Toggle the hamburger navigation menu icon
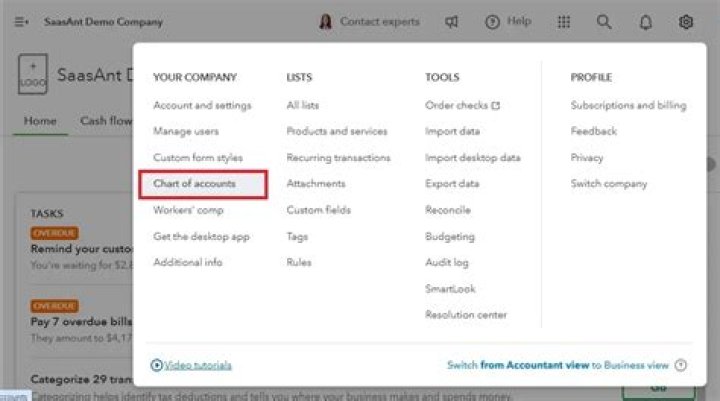This screenshot has height=401, width=720. coord(21,21)
